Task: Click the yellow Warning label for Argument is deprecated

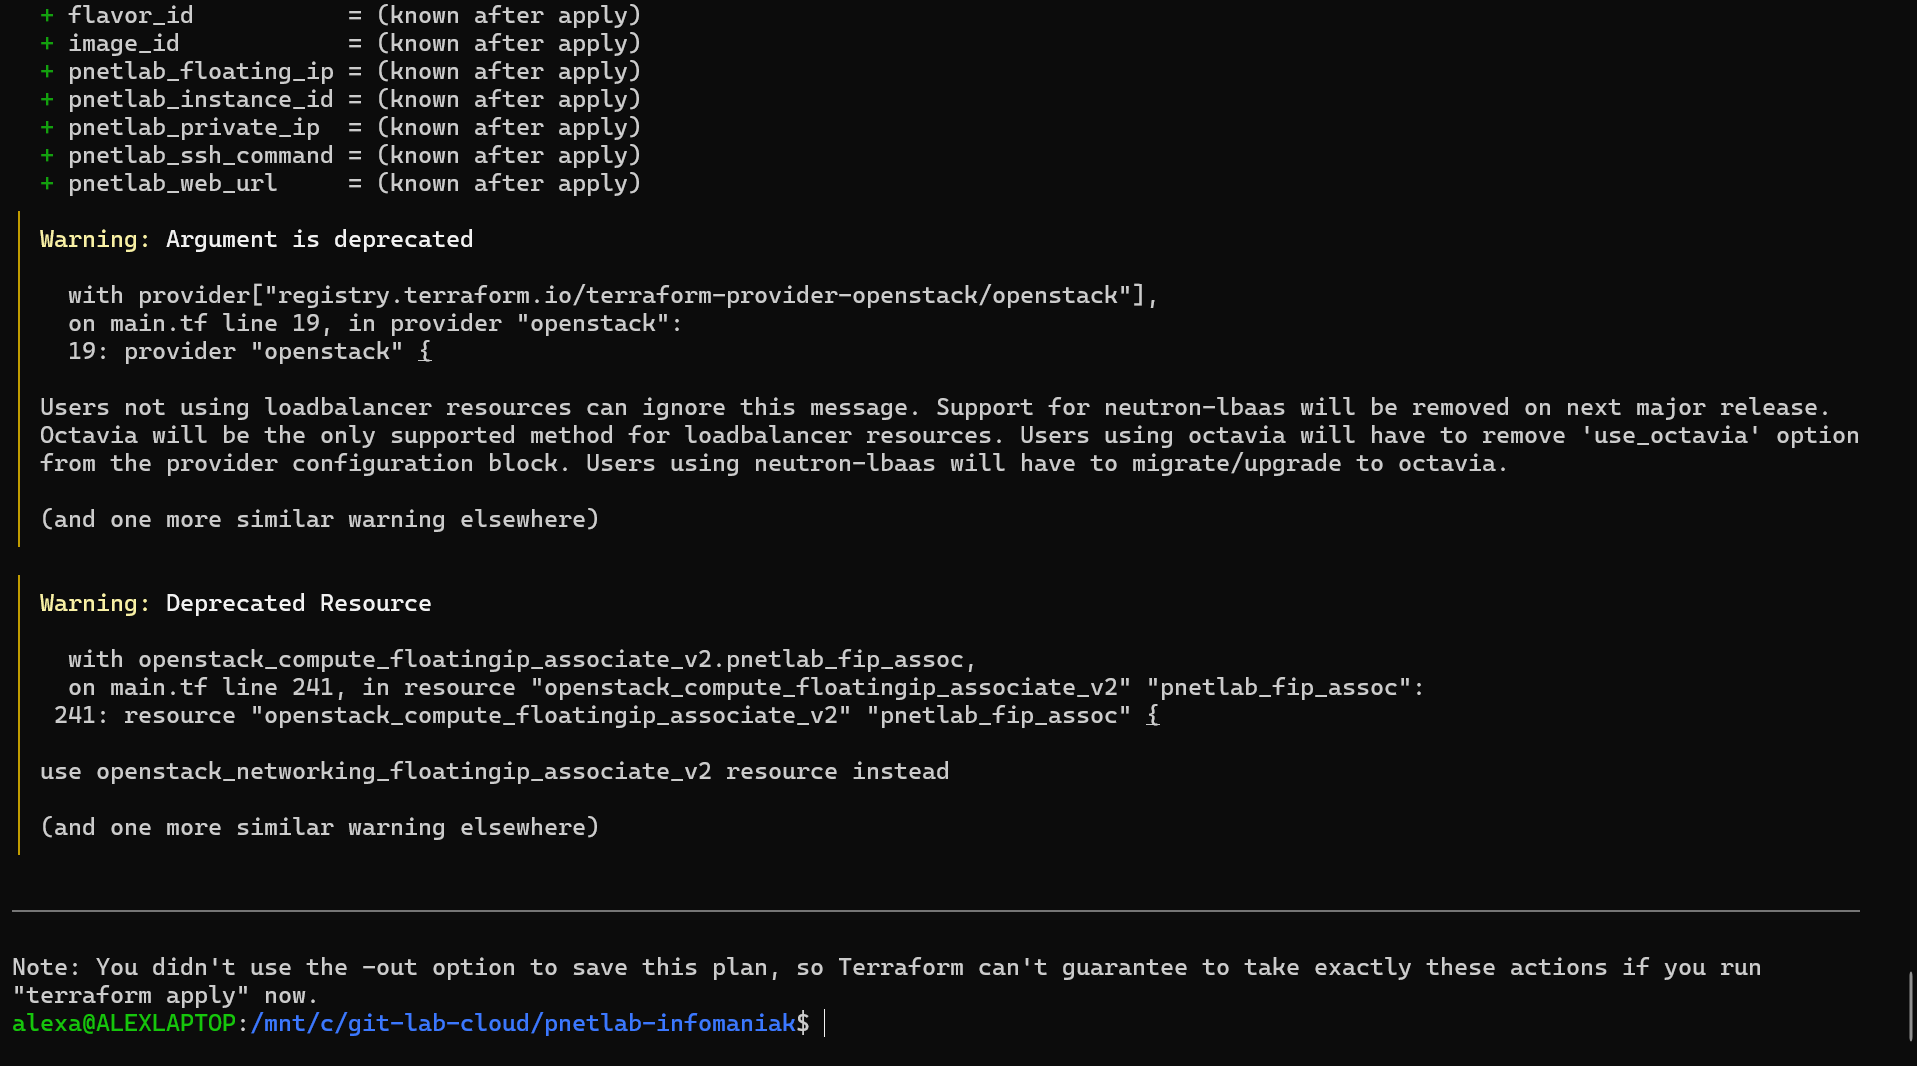Action: 95,239
